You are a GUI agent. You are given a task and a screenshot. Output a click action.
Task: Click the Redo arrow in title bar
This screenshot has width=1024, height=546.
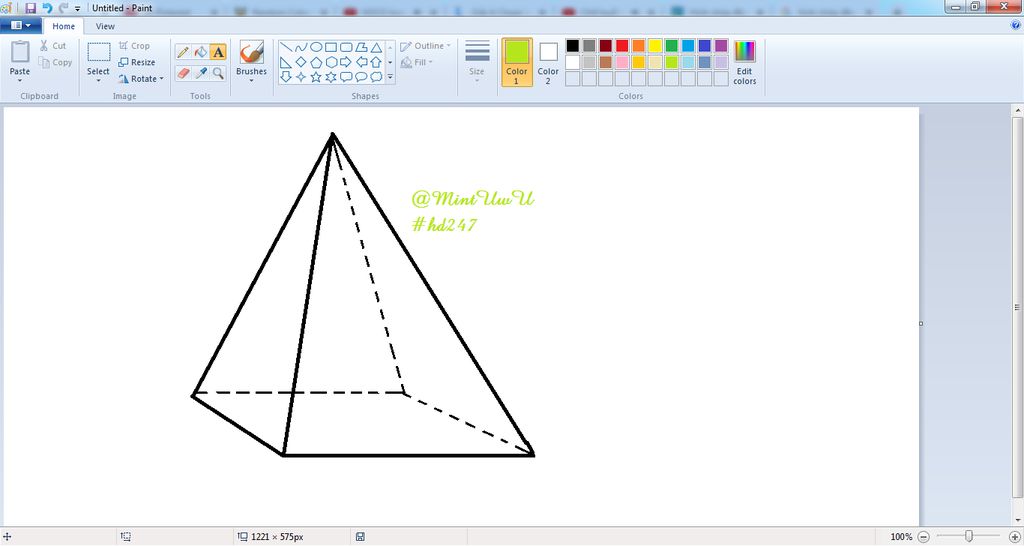63,8
